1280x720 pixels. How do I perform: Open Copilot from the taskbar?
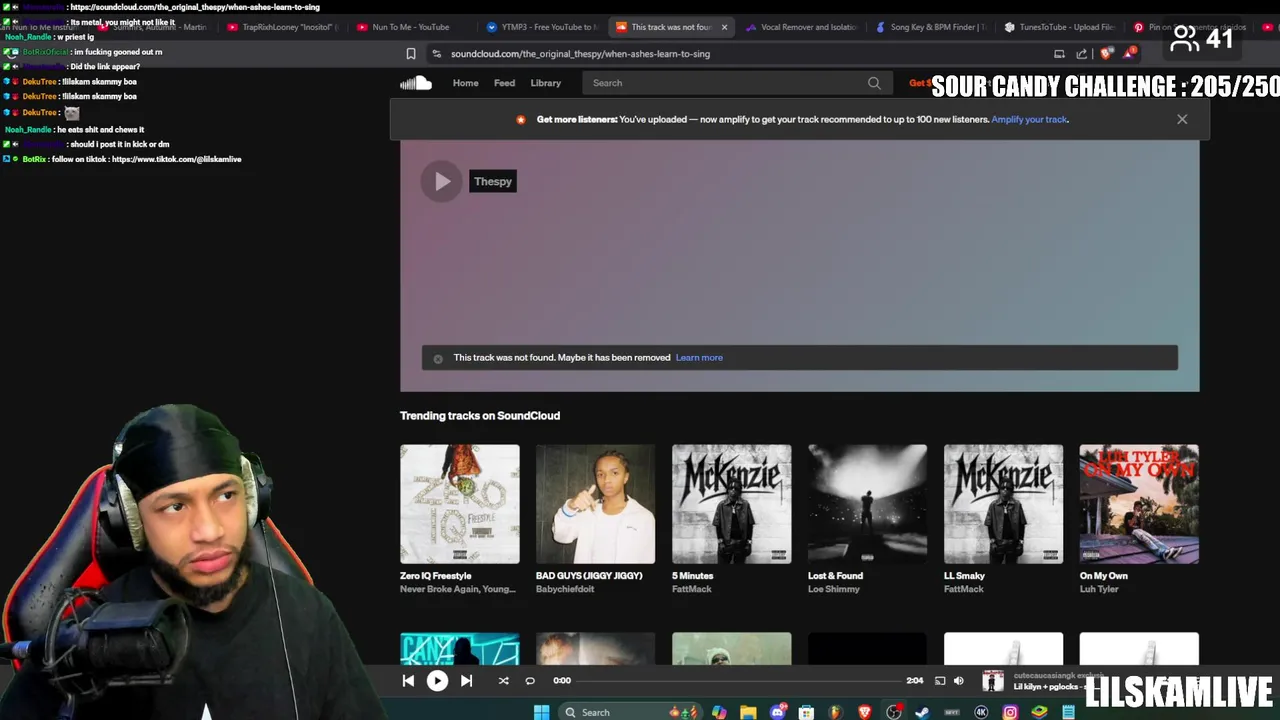(x=719, y=712)
